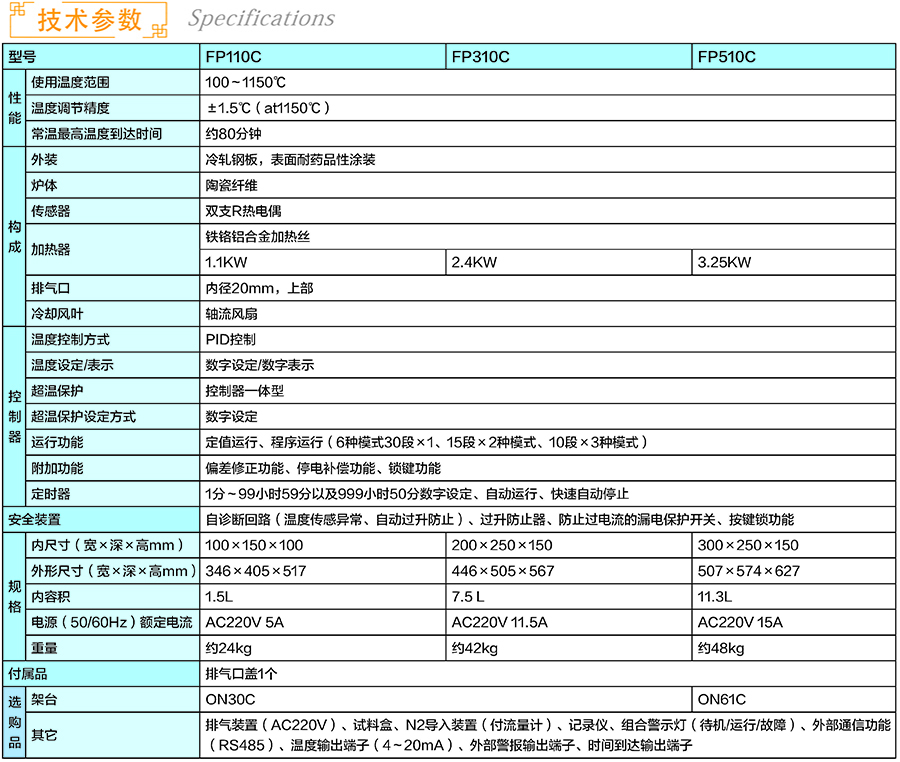Click outer dimension 446×505×567 cell
The image size is (900, 762).
[x=502, y=571]
